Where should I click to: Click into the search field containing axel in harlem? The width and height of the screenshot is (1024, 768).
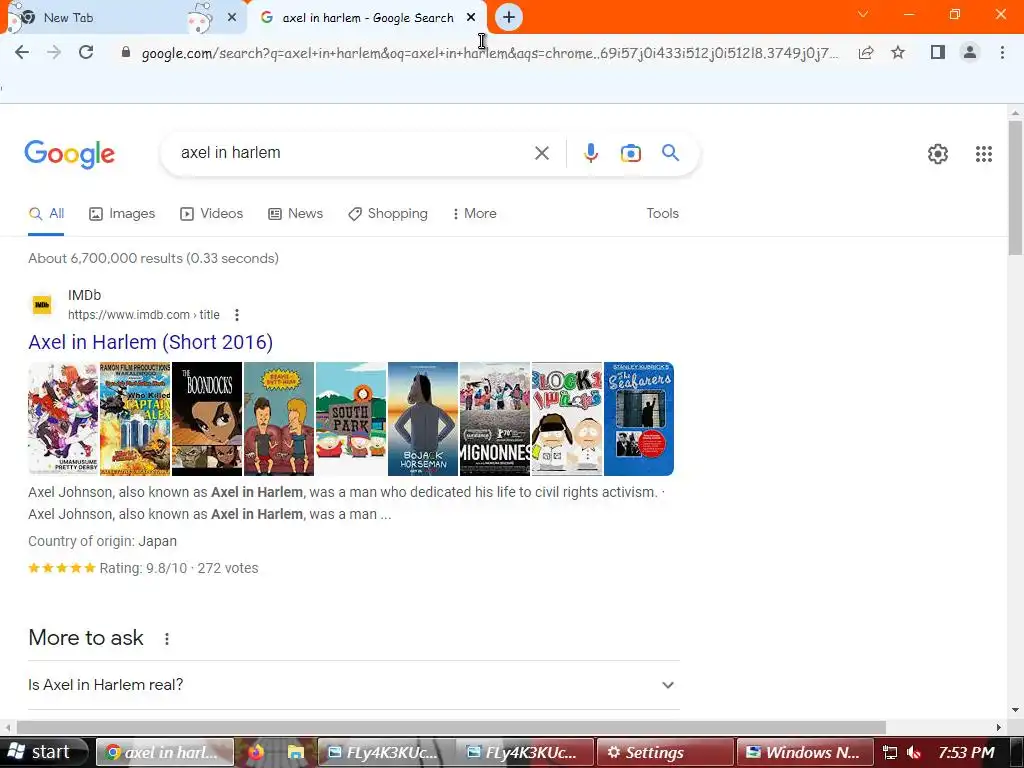[x=353, y=153]
